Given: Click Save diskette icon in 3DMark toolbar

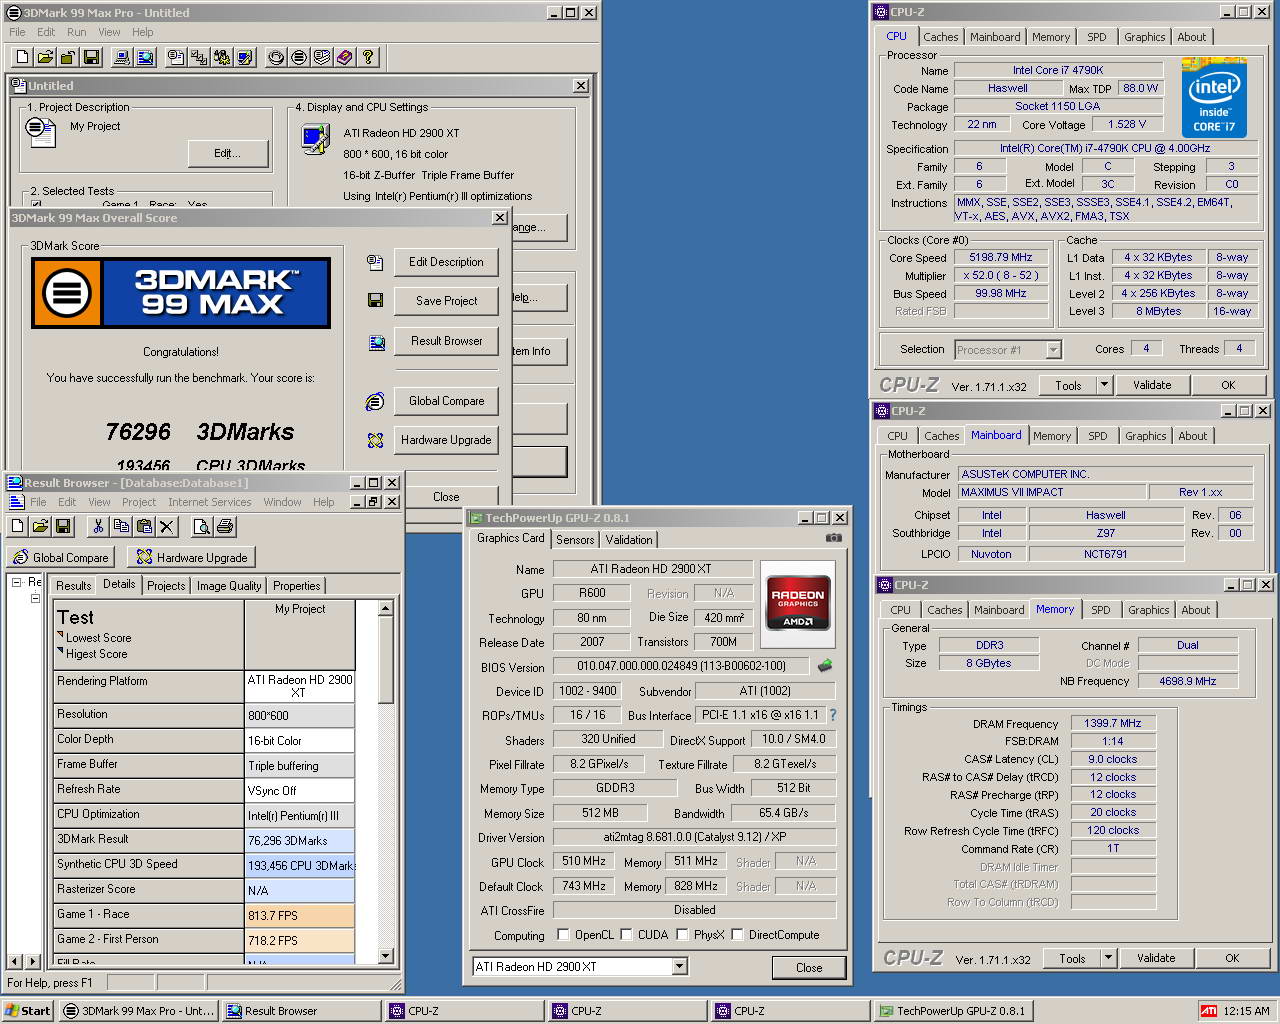Looking at the screenshot, I should point(91,58).
